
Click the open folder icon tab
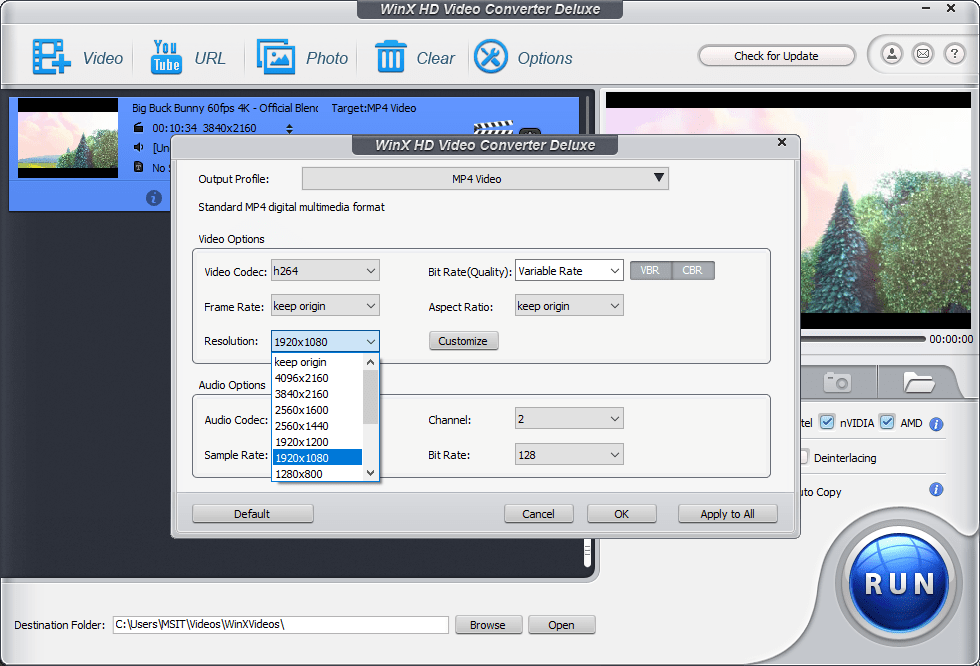918,382
